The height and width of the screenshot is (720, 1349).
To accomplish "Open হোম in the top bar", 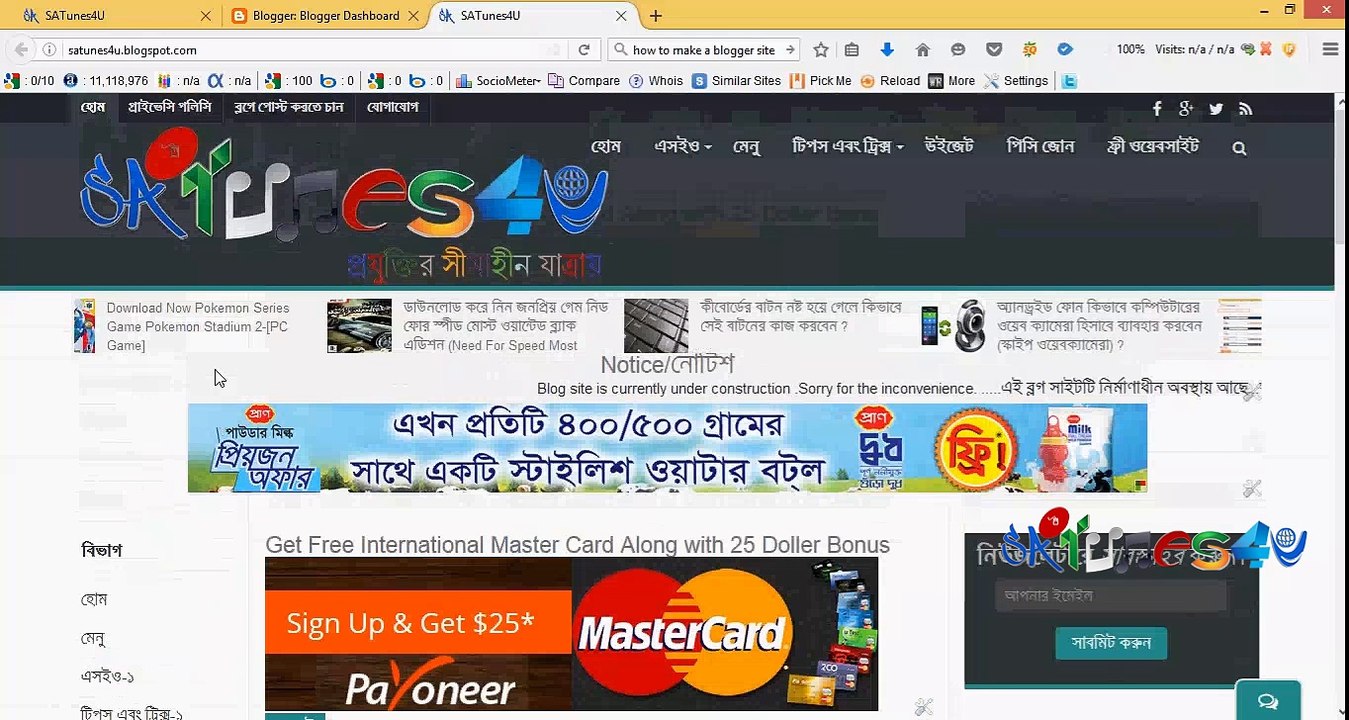I will tap(93, 107).
